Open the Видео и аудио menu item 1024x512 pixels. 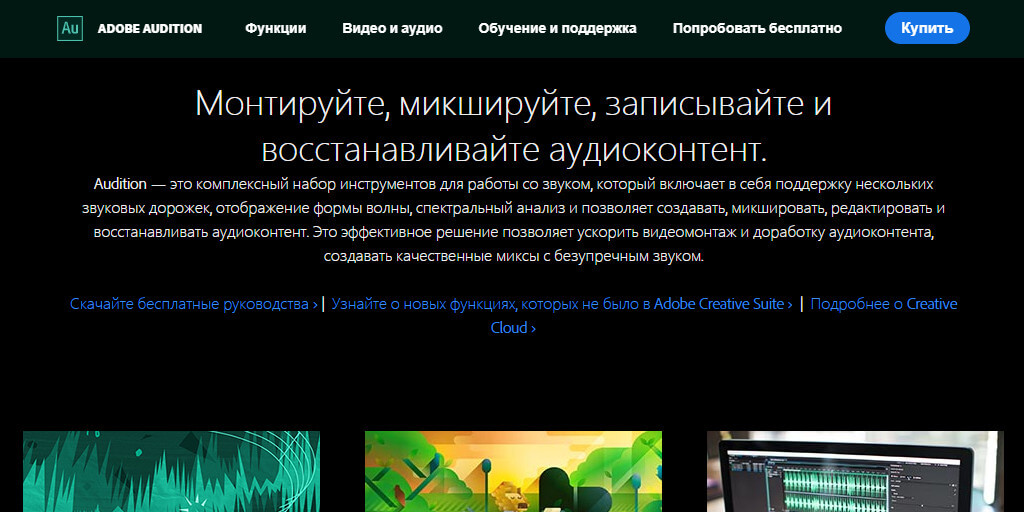(392, 29)
